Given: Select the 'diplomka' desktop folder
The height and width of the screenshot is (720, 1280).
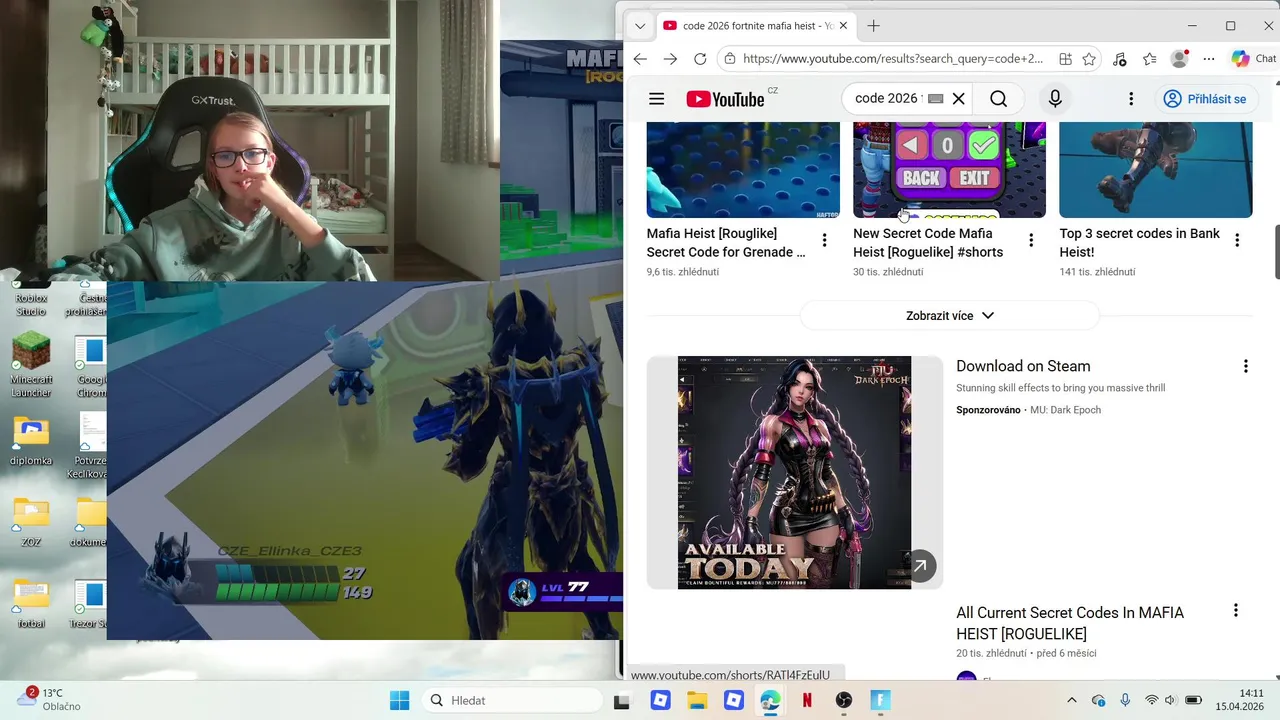Looking at the screenshot, I should coord(31,441).
